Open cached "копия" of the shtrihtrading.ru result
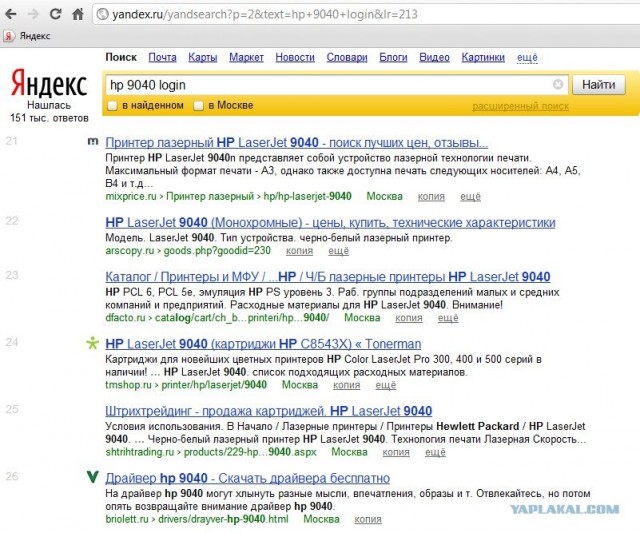Image resolution: width=640 pixels, height=533 pixels. point(396,452)
